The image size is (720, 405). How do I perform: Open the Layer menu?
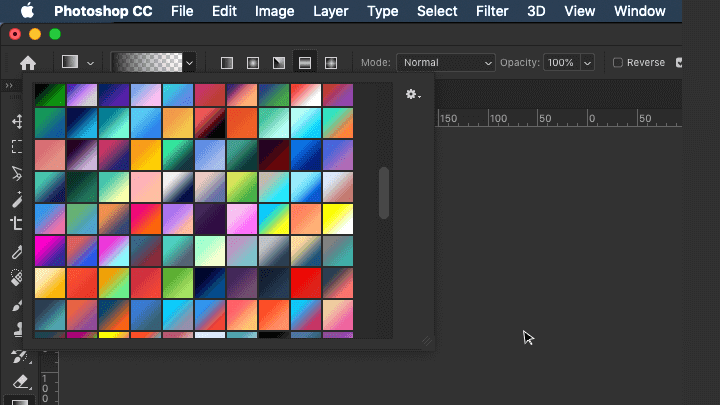331,11
